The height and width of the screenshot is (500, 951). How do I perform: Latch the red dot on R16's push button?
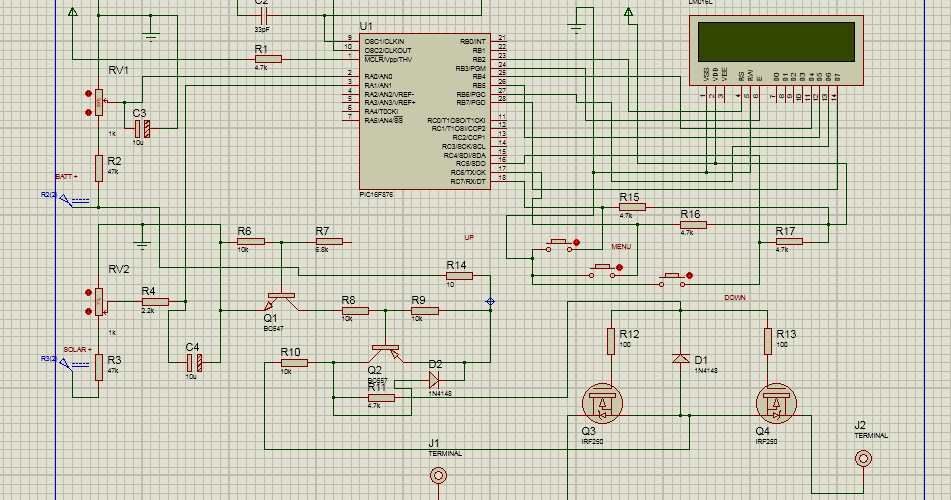click(x=619, y=267)
